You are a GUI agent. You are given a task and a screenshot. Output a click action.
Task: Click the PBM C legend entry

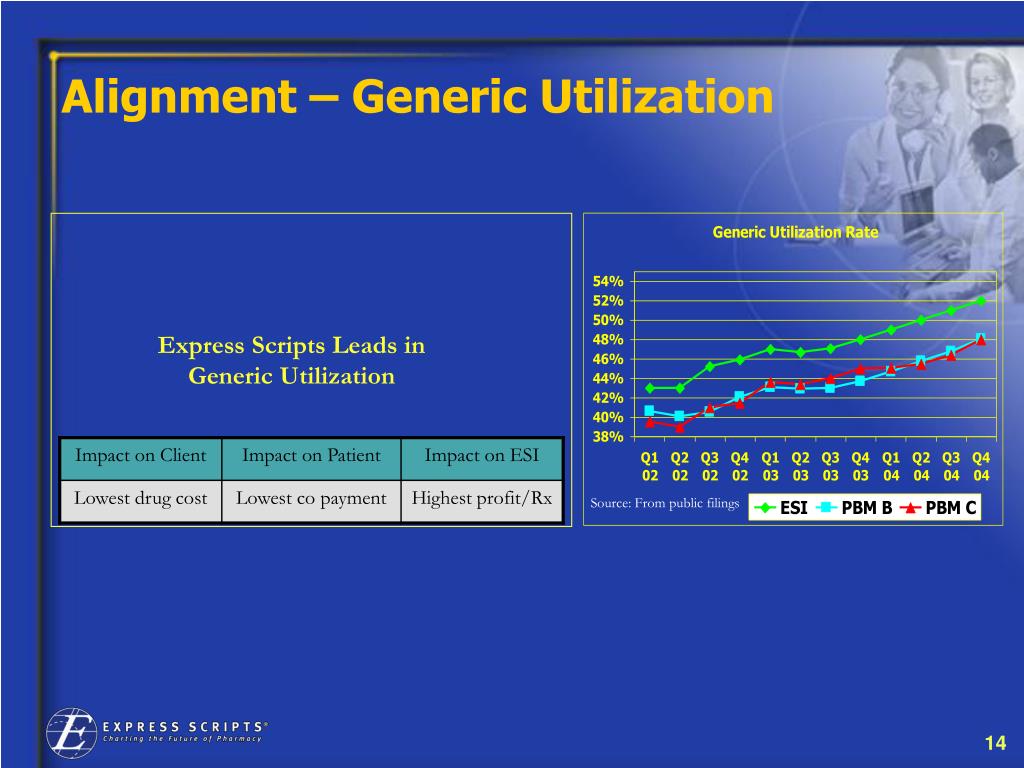point(938,507)
